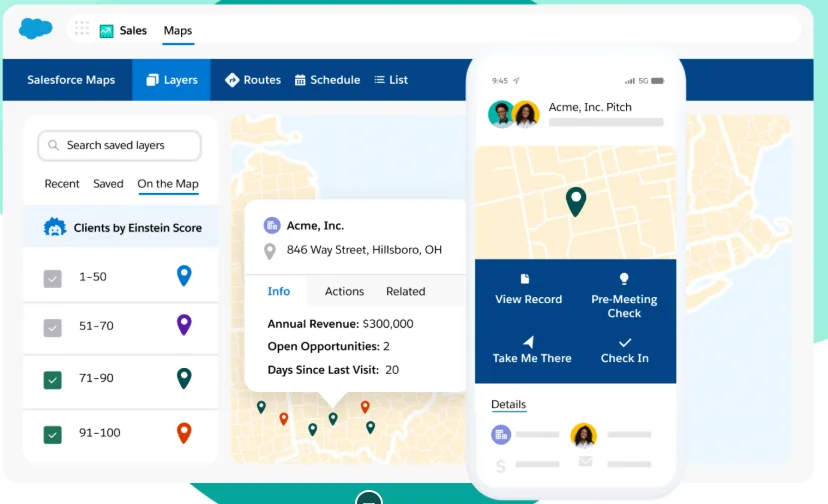Uncheck the 71–90 score checkbox
This screenshot has height=504, width=828.
click(52, 380)
